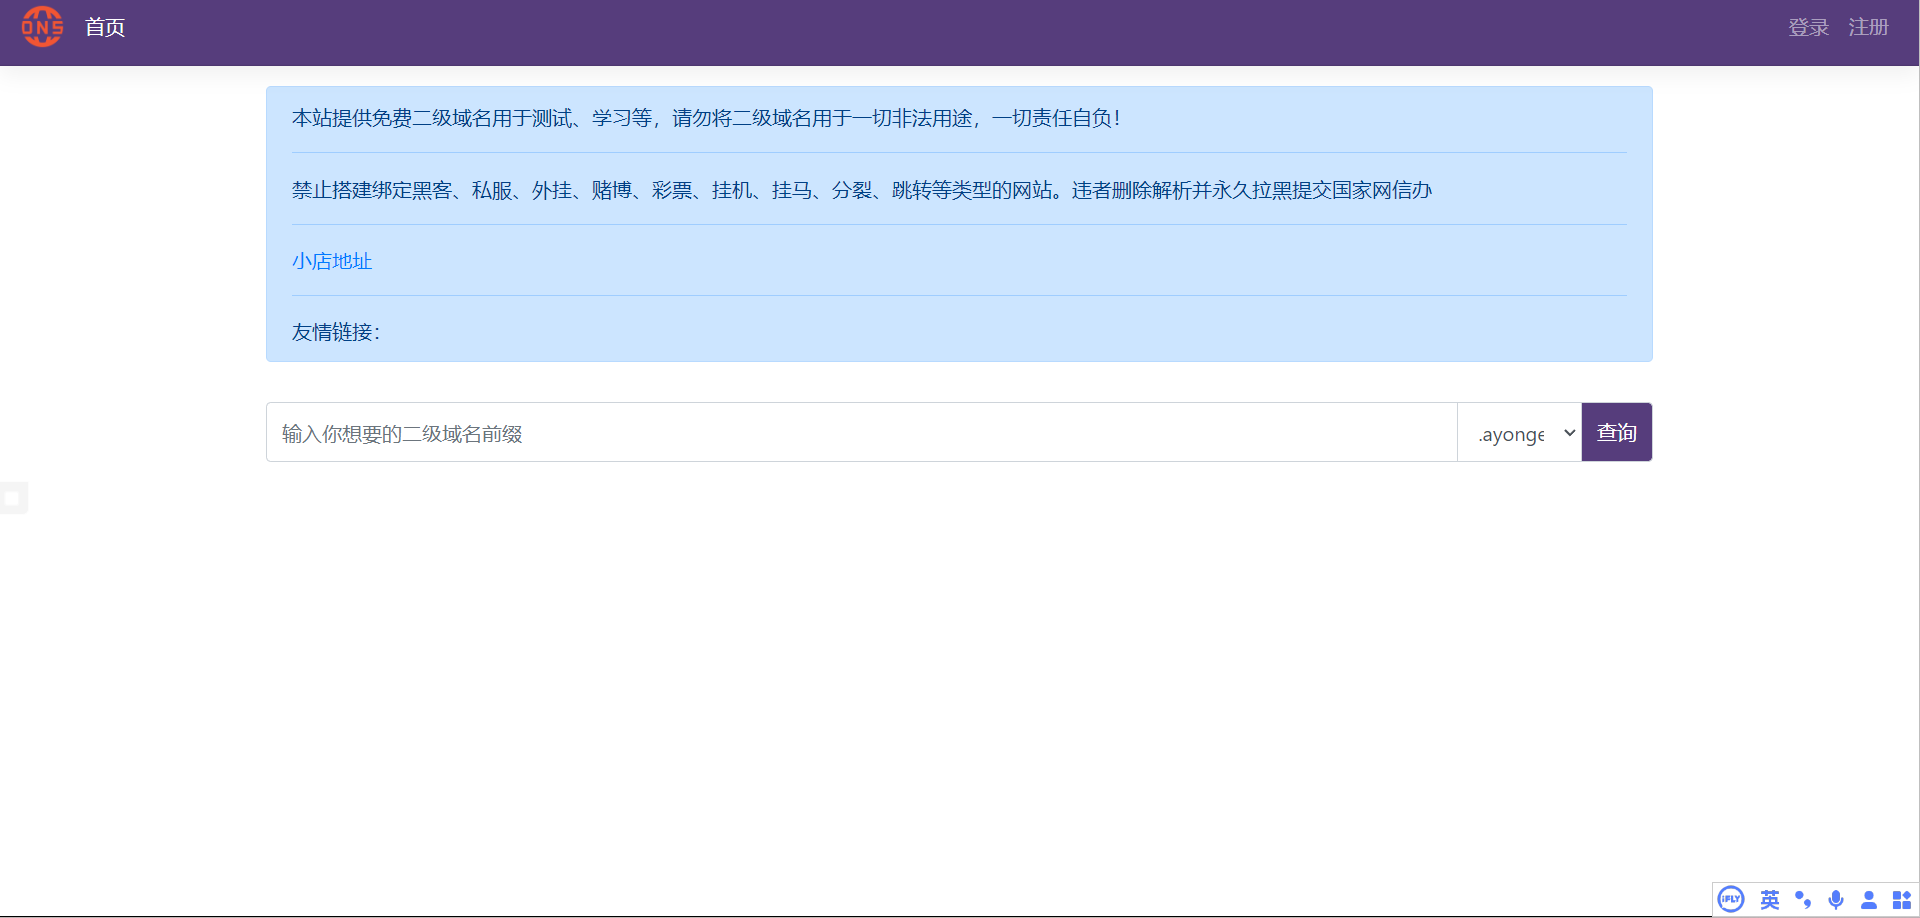Viewport: 1920px width, 918px height.
Task: Open the 注册 registration page
Action: [x=1868, y=28]
